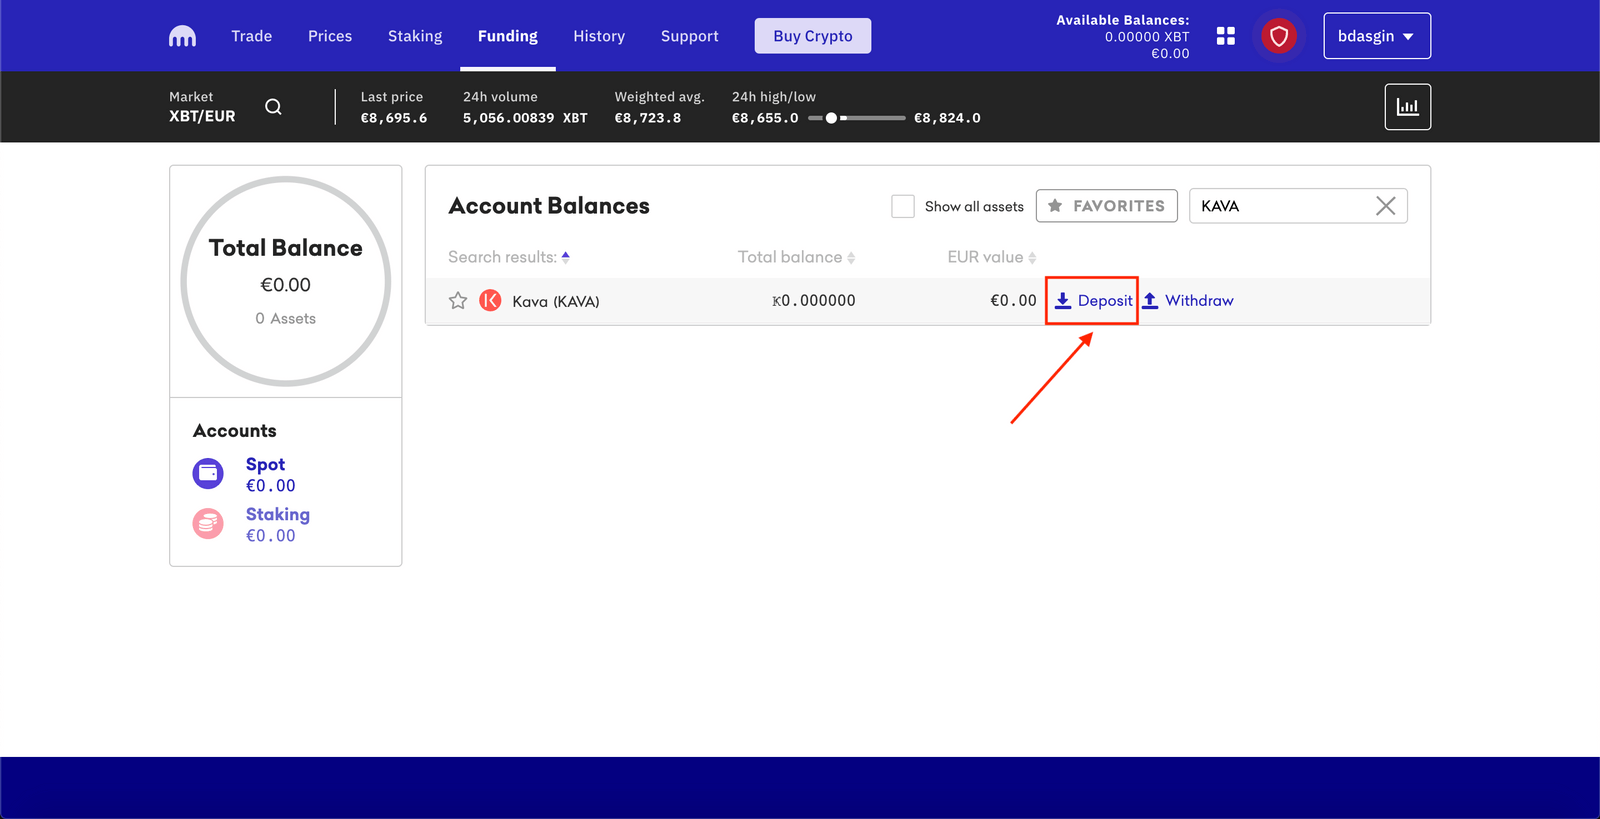Open the Trade menu
Viewport: 1600px width, 819px height.
point(252,36)
